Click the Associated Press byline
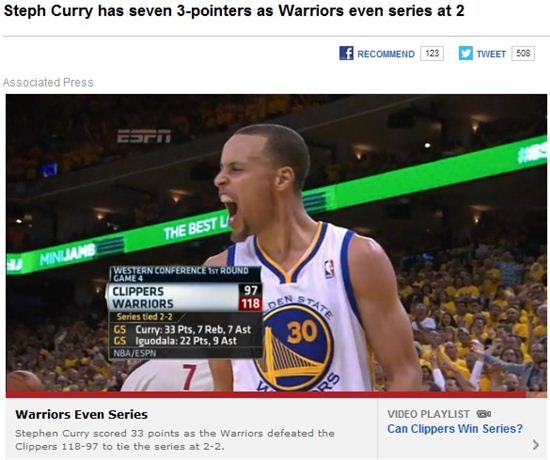Viewport: 550px width, 460px height. point(48,82)
